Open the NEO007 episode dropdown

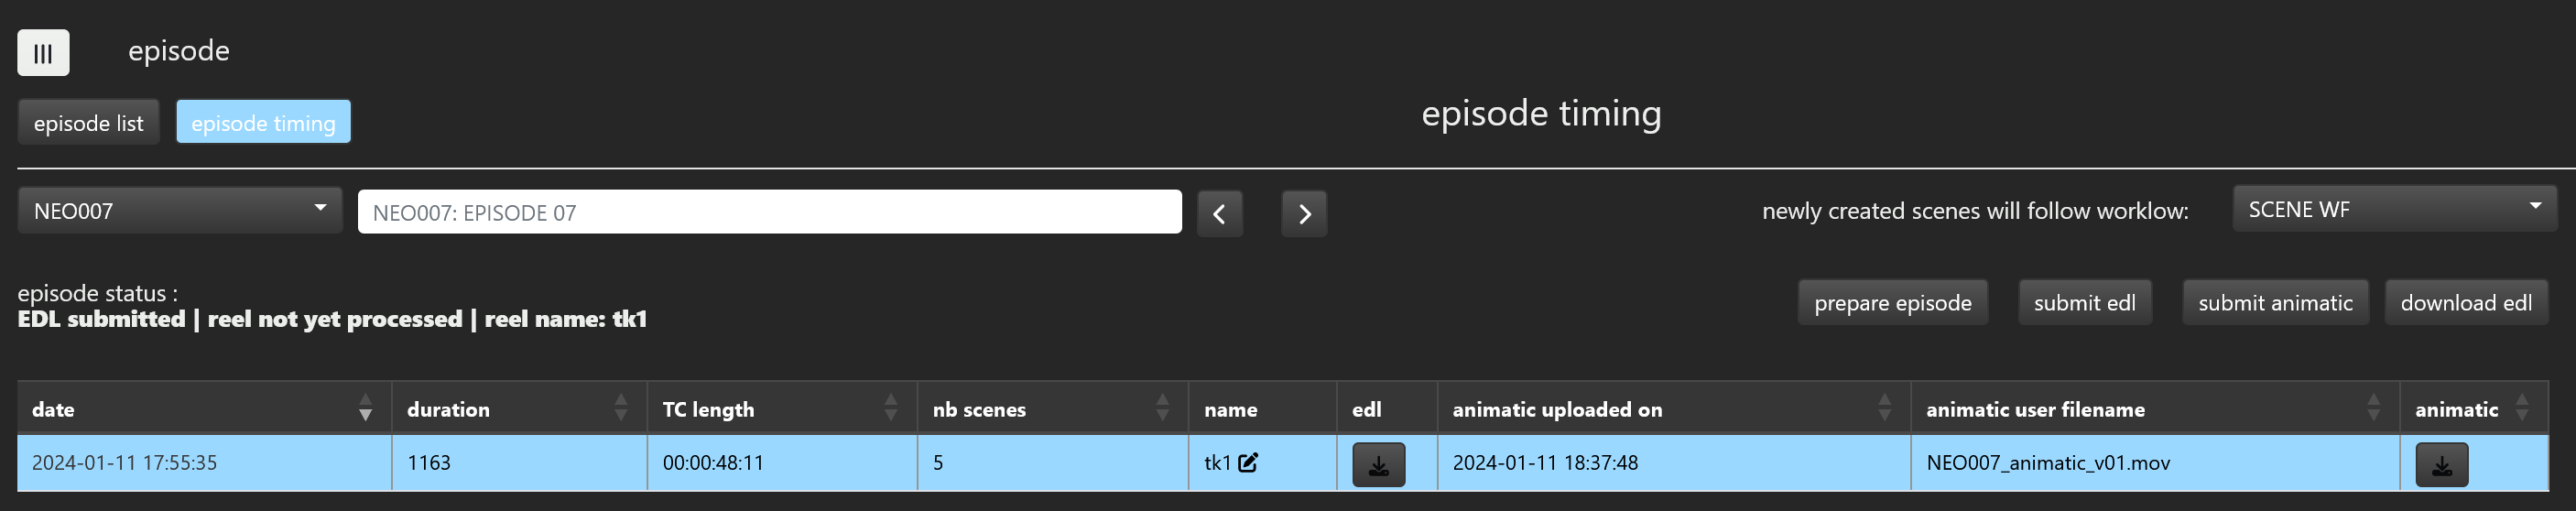pos(180,211)
